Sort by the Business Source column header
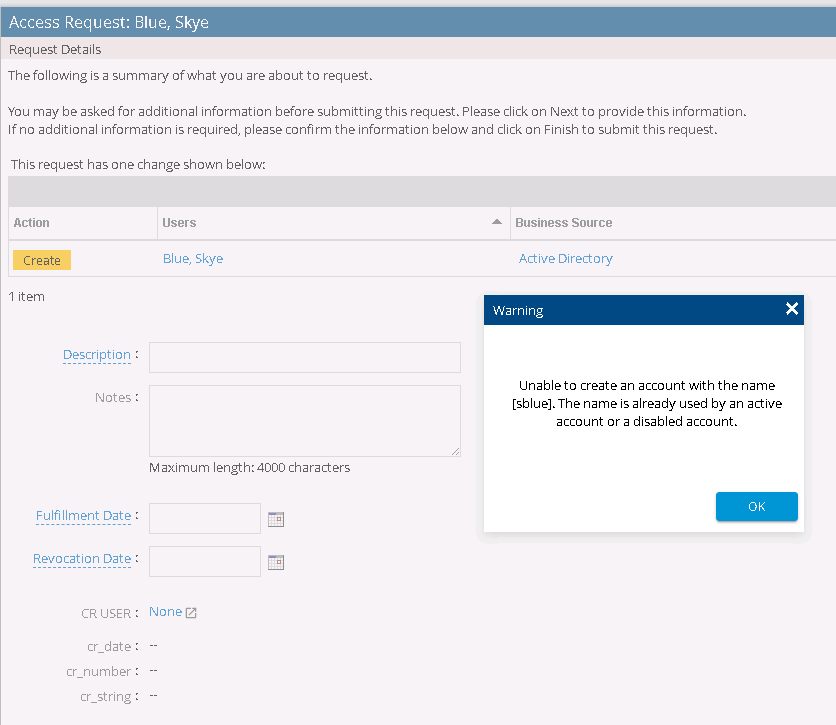 (x=563, y=223)
